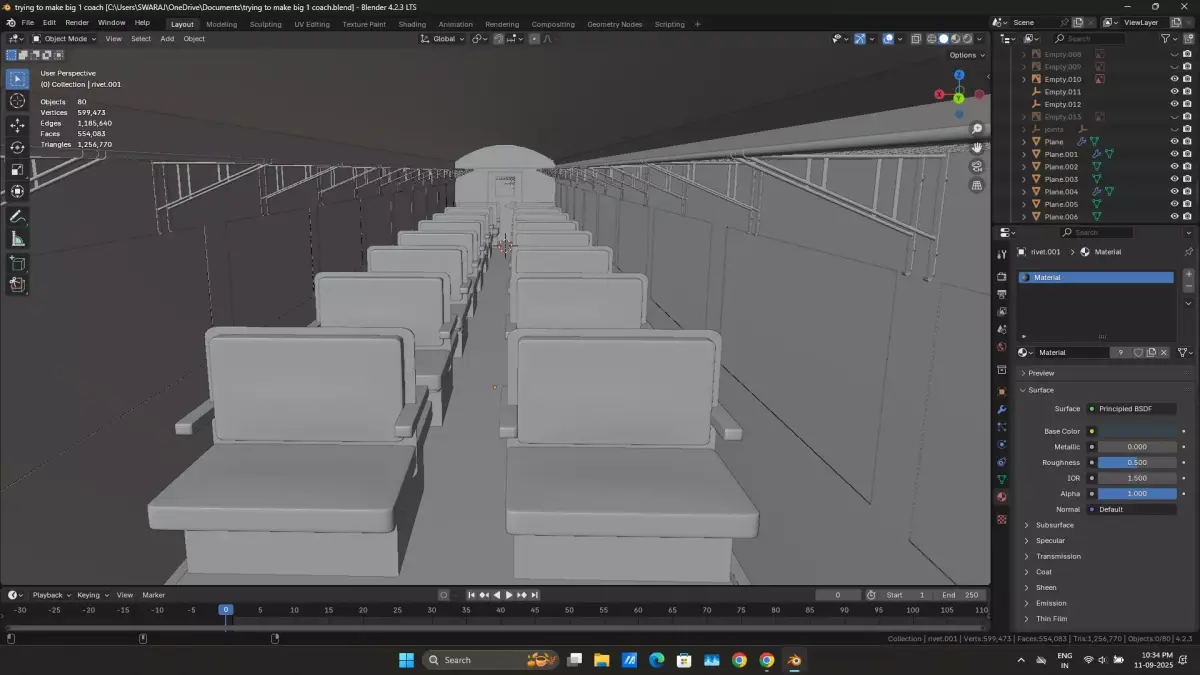Screen dimensions: 1200x675
Task: Expand Empty.010 in the outliner
Action: 1024,79
